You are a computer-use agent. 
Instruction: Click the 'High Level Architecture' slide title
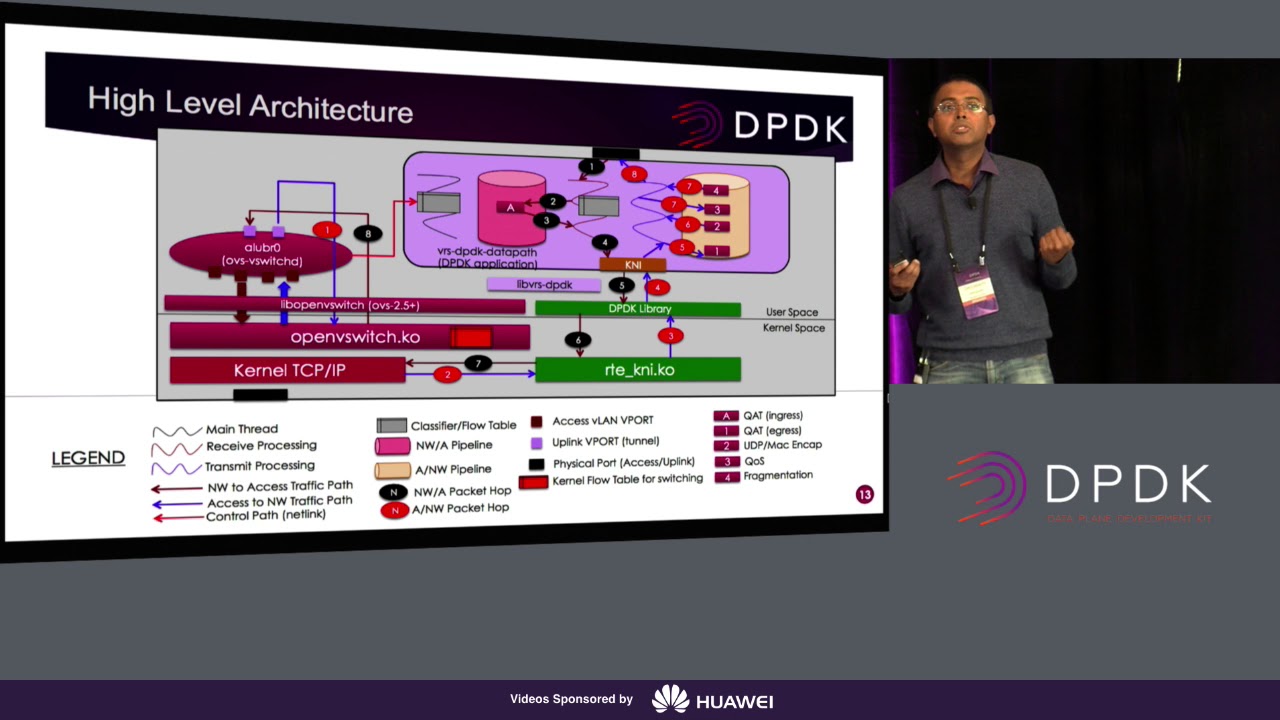point(250,104)
